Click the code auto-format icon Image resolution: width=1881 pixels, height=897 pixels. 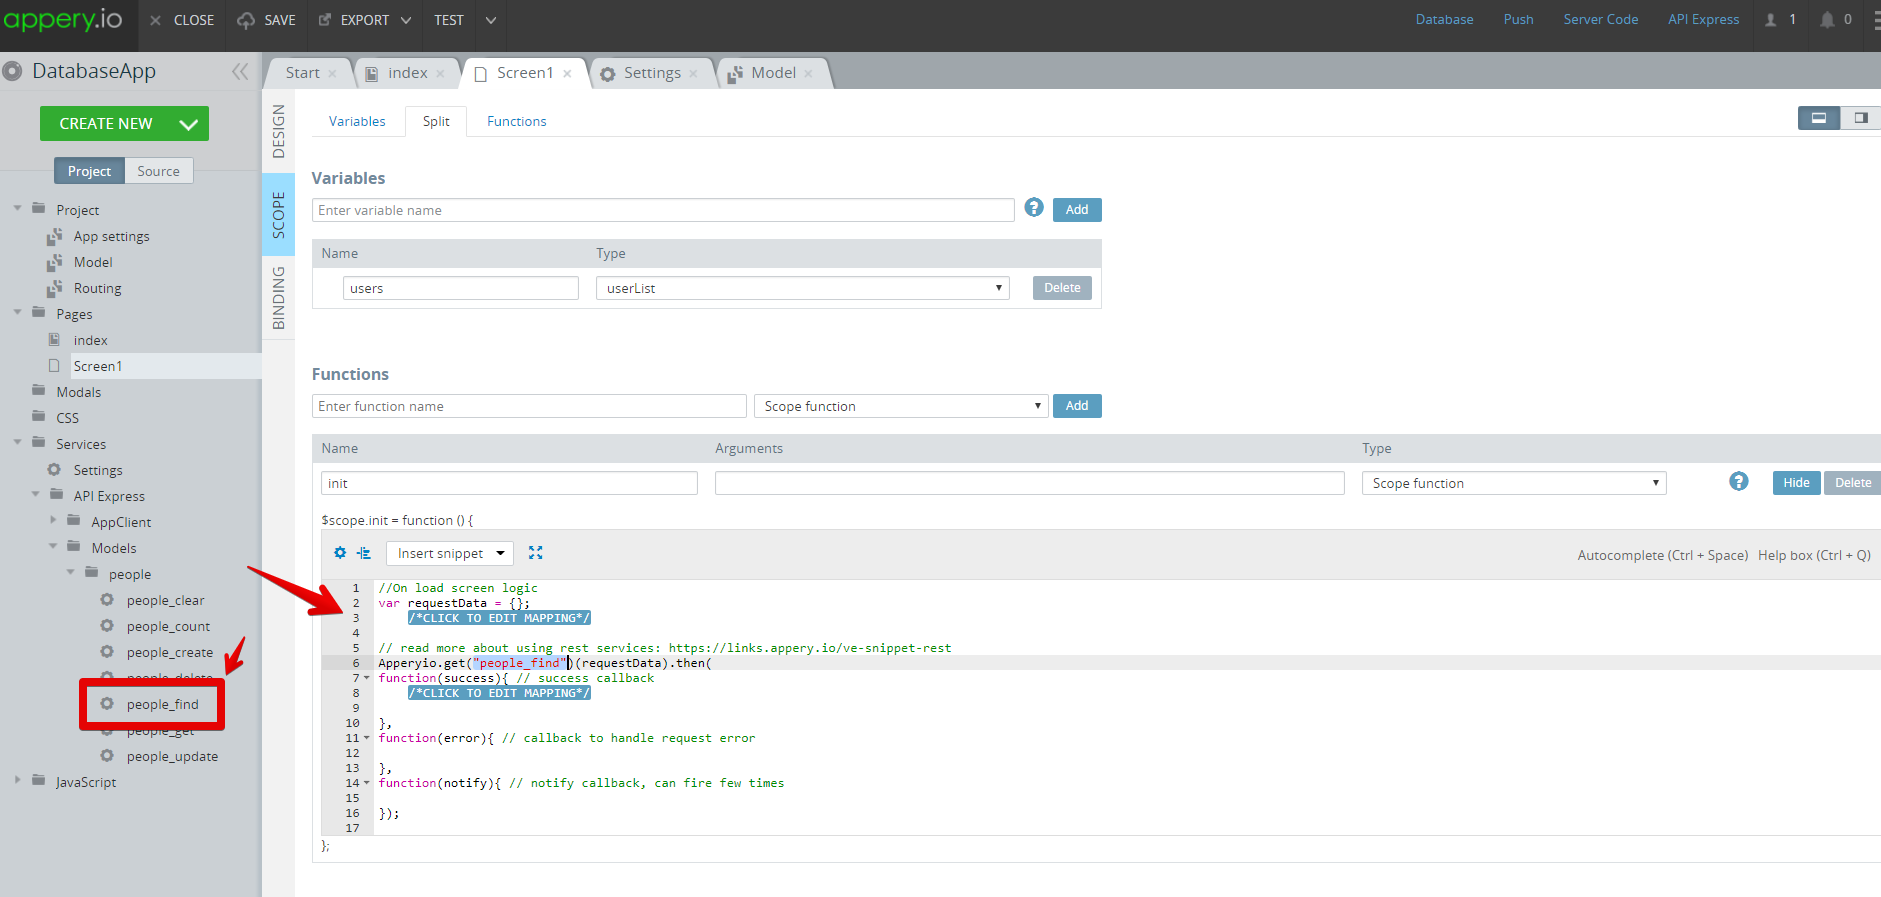pos(364,553)
